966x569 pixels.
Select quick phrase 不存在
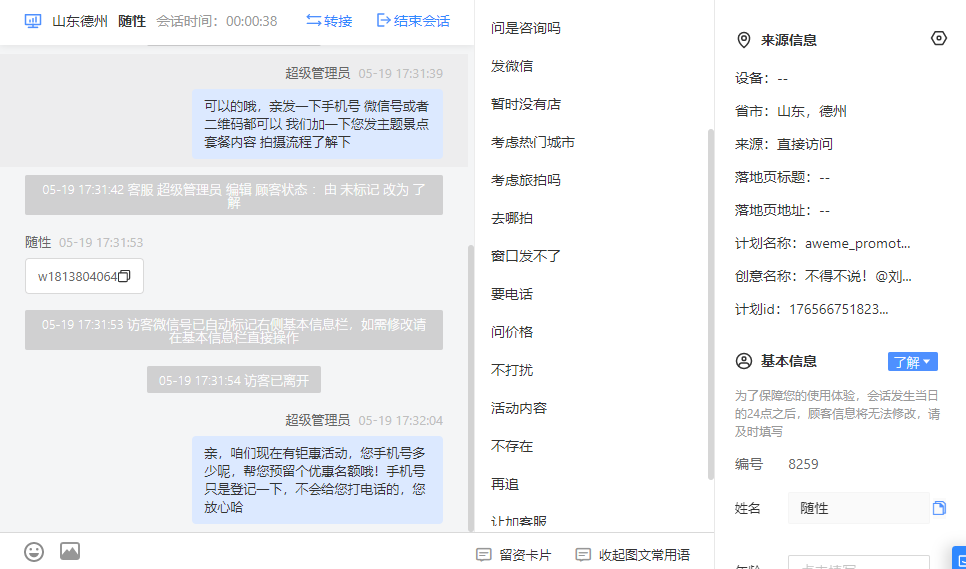511,446
